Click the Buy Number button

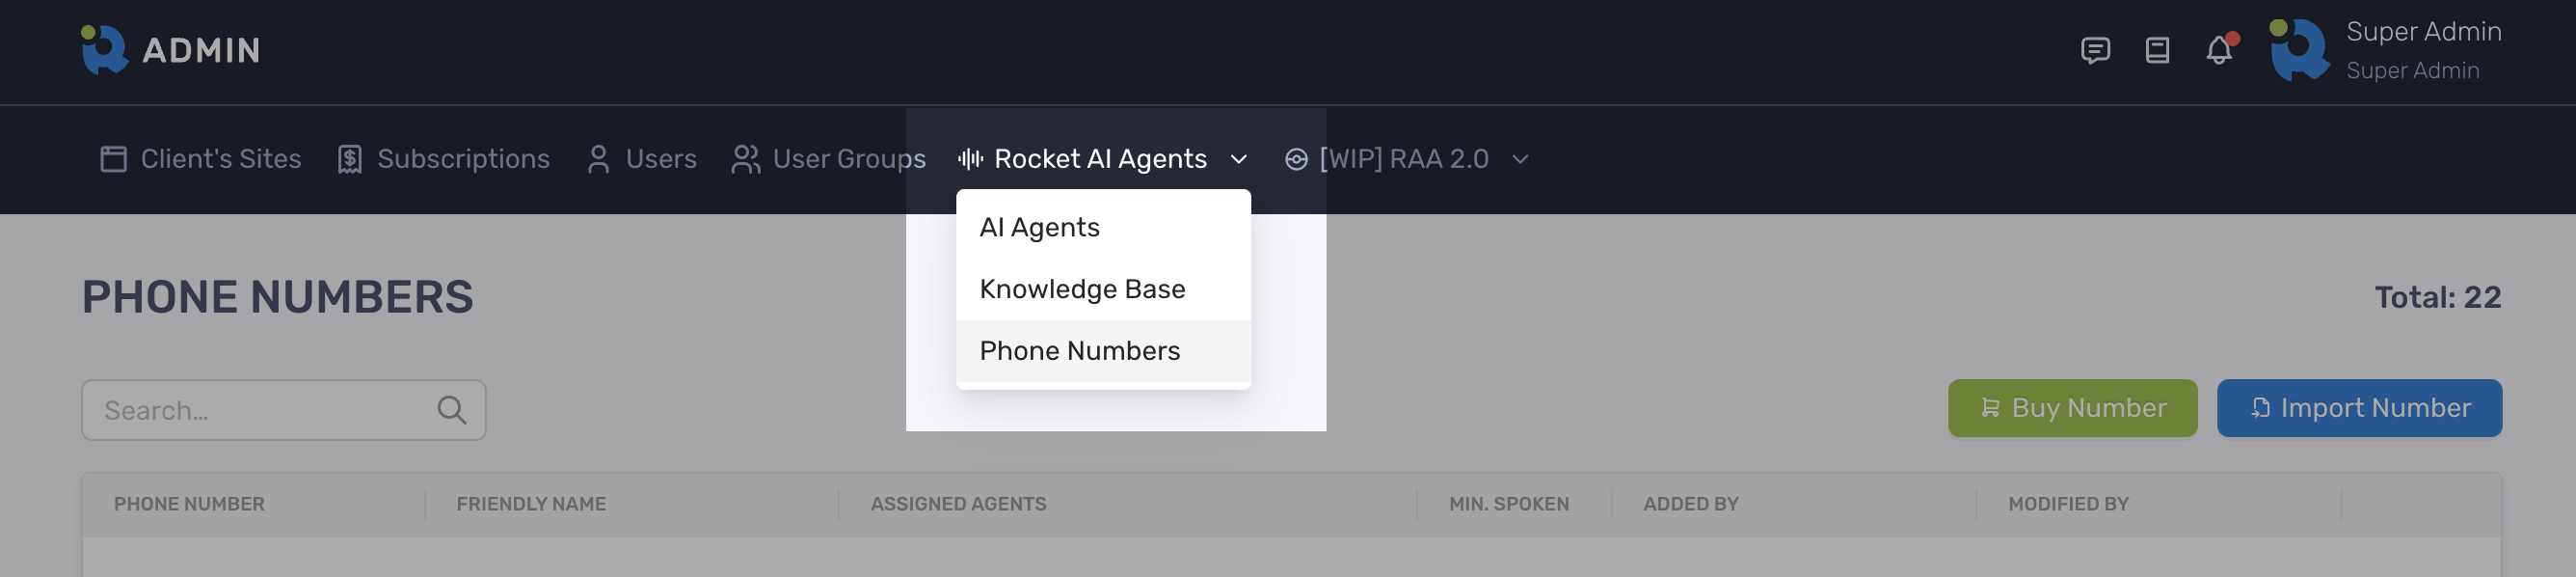point(2072,408)
